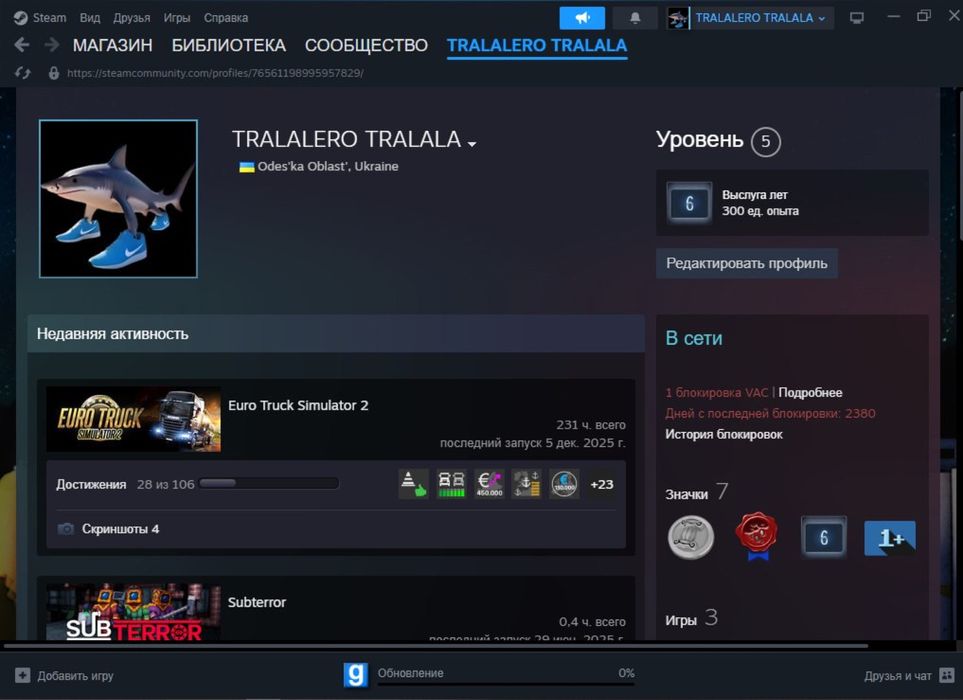Click the Steam logo icon
Viewport: 963px width, 700px height.
tap(20, 18)
